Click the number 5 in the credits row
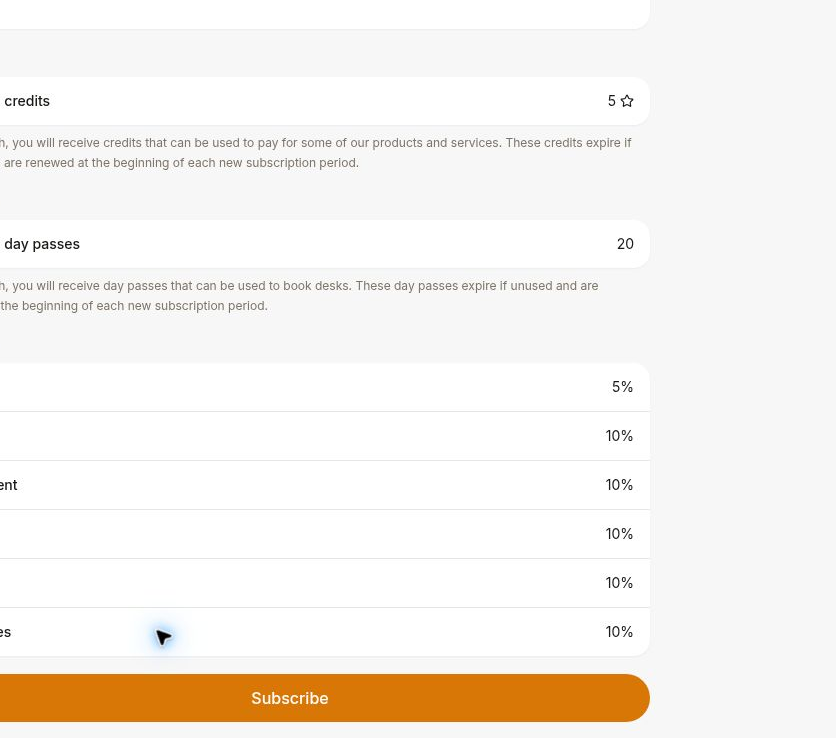The height and width of the screenshot is (738, 836). 612,101
